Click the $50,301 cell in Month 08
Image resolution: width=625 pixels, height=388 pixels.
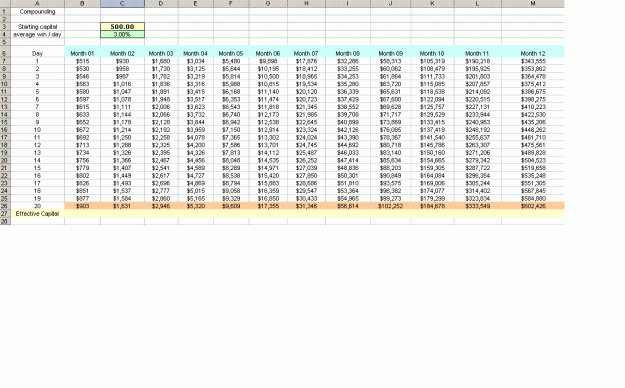(x=348, y=175)
